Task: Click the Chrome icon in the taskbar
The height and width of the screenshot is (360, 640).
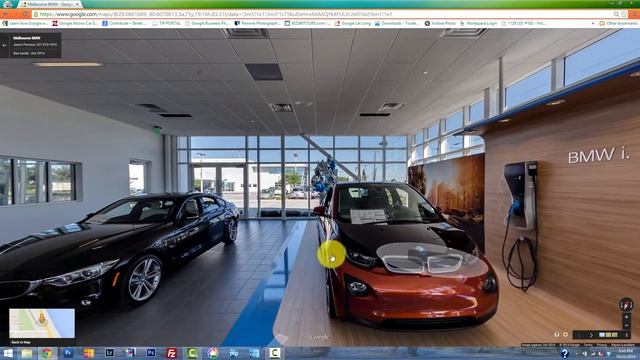Action: click(47, 353)
